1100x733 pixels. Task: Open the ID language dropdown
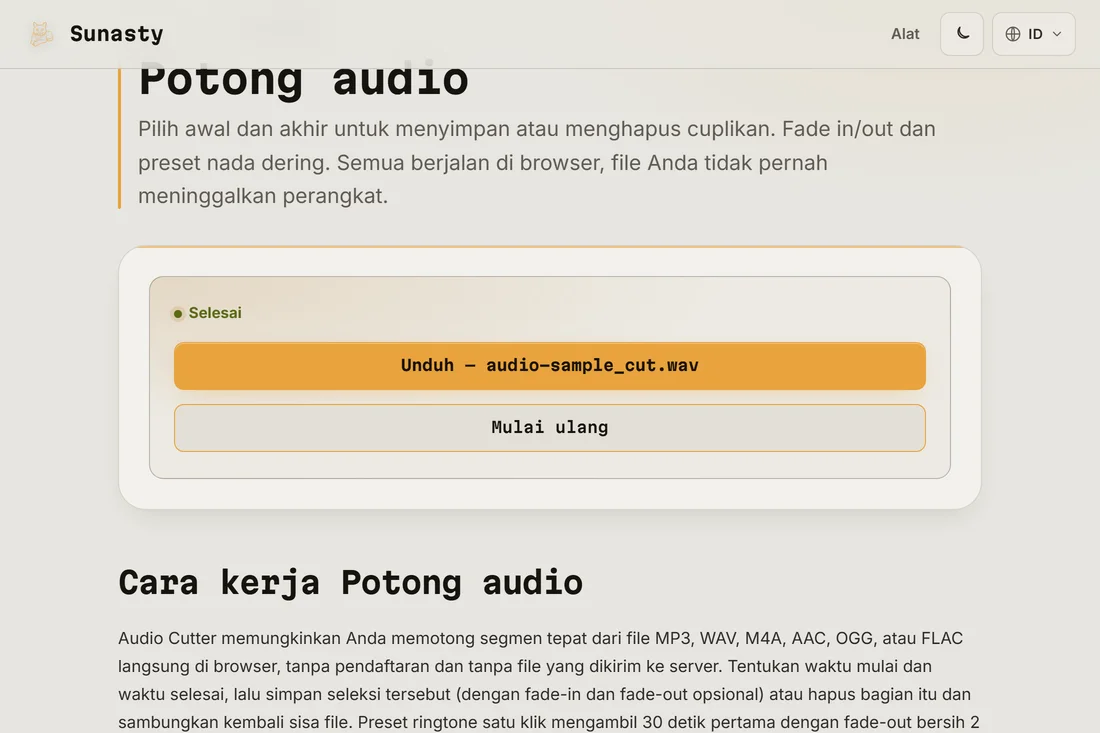click(x=1033, y=34)
